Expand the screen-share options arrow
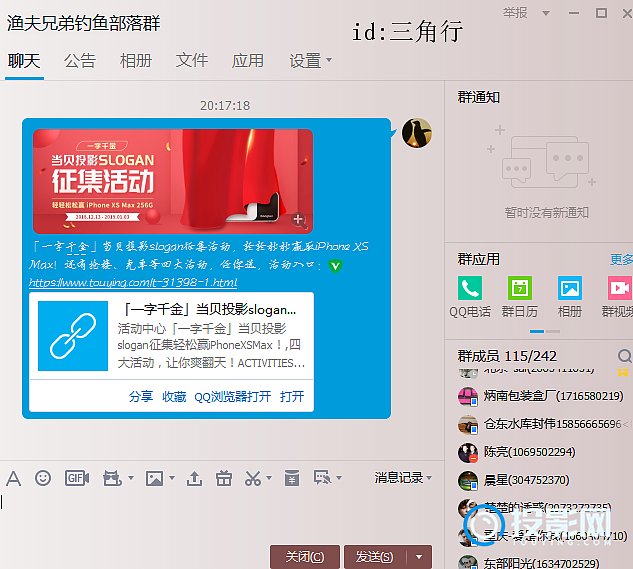The height and width of the screenshot is (569, 633). tap(339, 478)
